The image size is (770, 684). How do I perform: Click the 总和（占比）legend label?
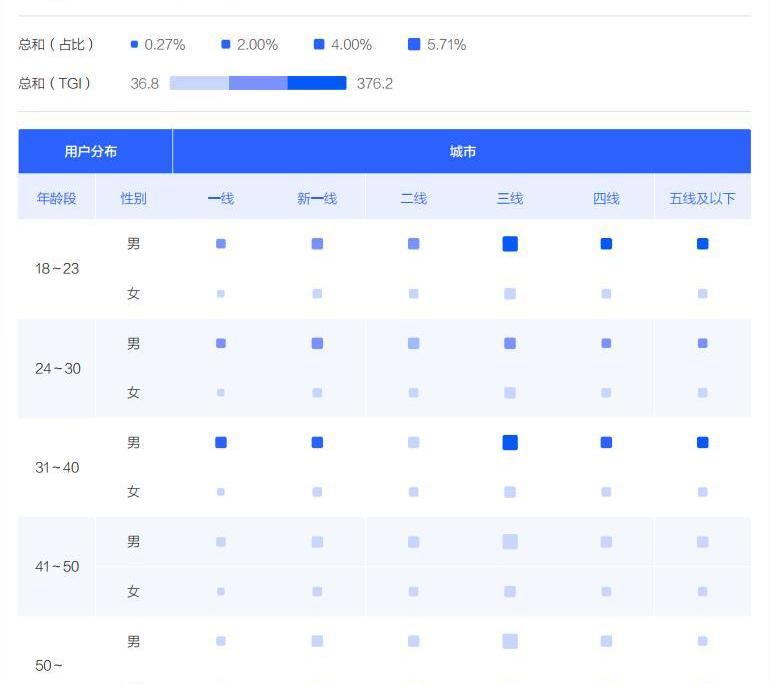(56, 44)
